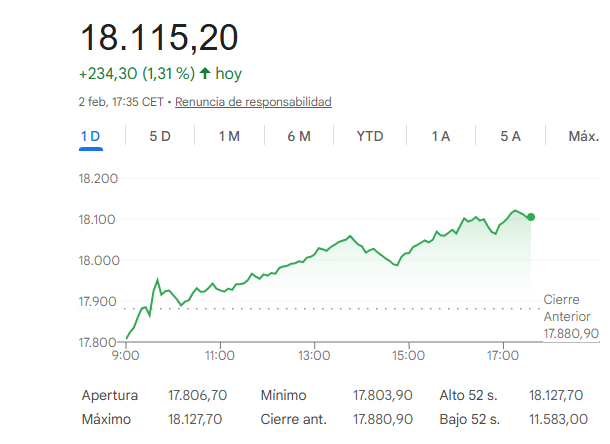The width and height of the screenshot is (610, 444).
Task: Show the Máx. full history range
Action: pos(583,136)
